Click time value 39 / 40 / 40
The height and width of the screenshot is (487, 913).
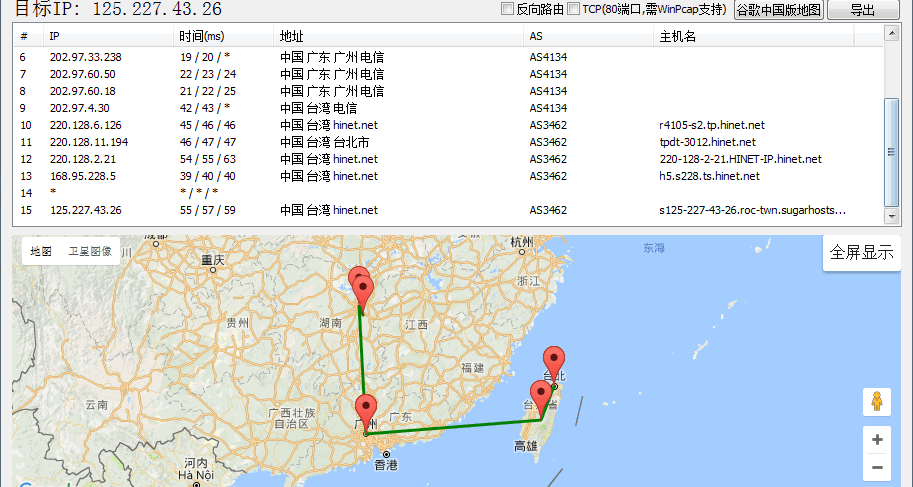pos(208,176)
